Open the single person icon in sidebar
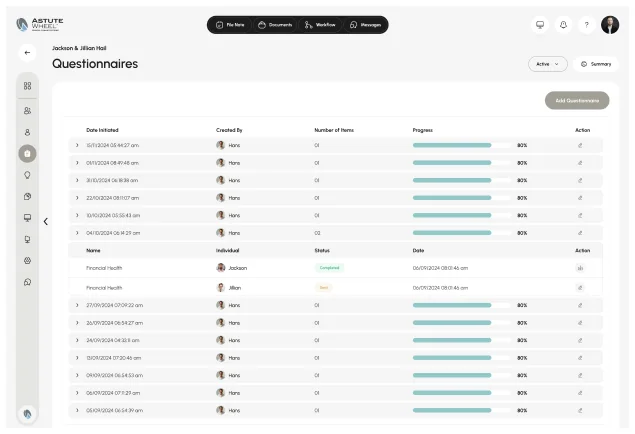This screenshot has height=434, width=635. [27, 132]
